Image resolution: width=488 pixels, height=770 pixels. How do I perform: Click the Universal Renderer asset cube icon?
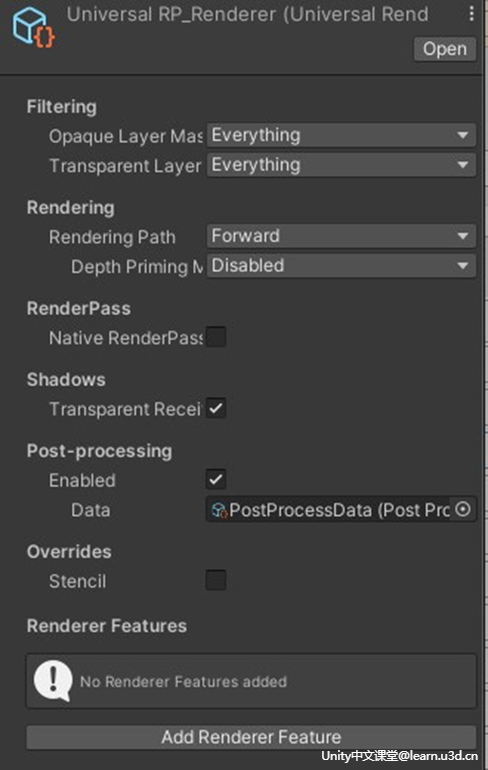33,28
